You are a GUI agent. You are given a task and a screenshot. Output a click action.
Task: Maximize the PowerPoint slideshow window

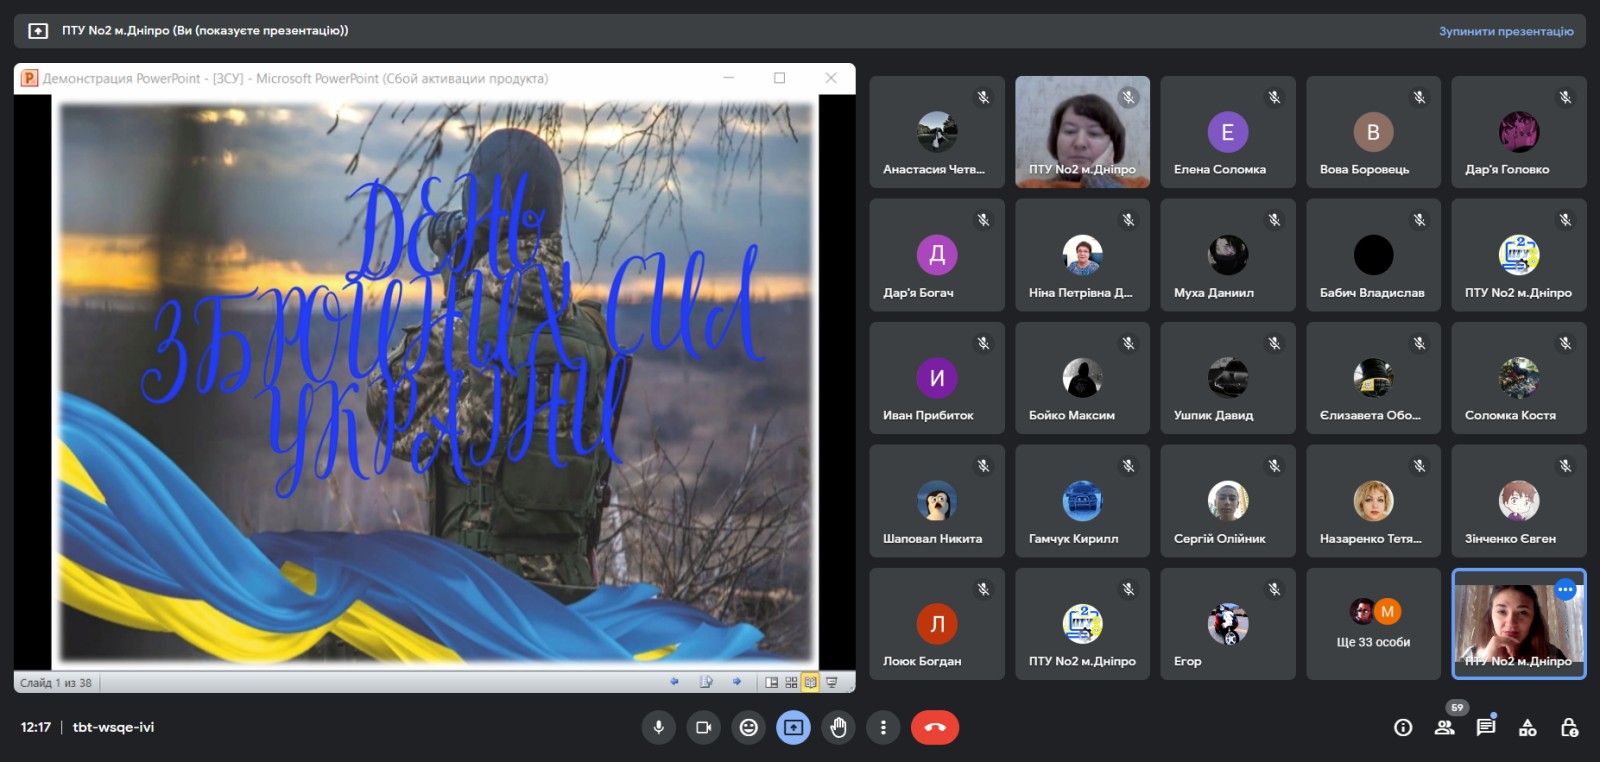(x=779, y=78)
